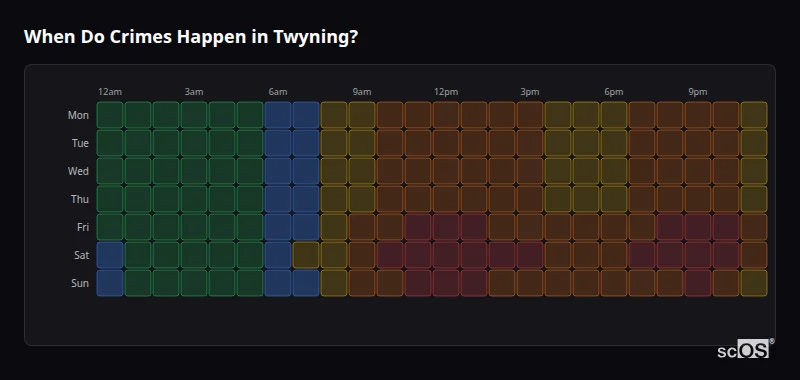Select the Monday 9pm heatmap cell
This screenshot has height=380, width=800.
coord(698,115)
